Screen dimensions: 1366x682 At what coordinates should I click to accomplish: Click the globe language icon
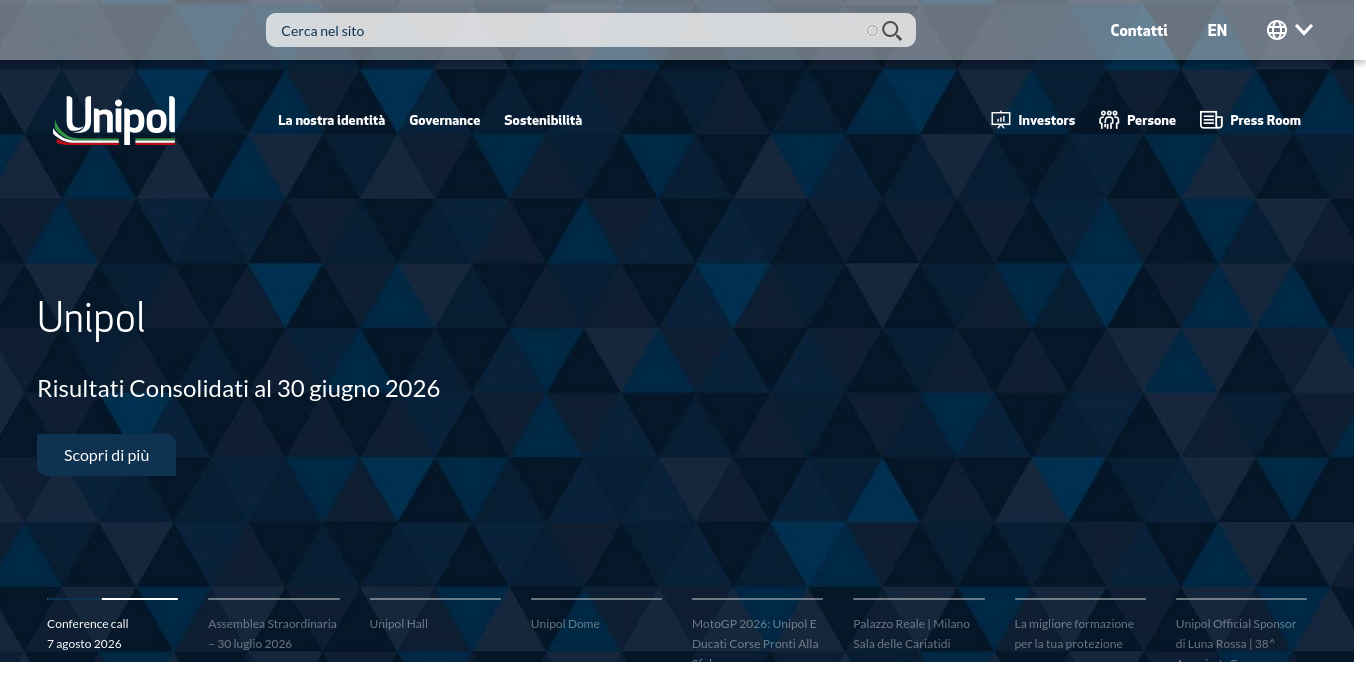coord(1277,30)
